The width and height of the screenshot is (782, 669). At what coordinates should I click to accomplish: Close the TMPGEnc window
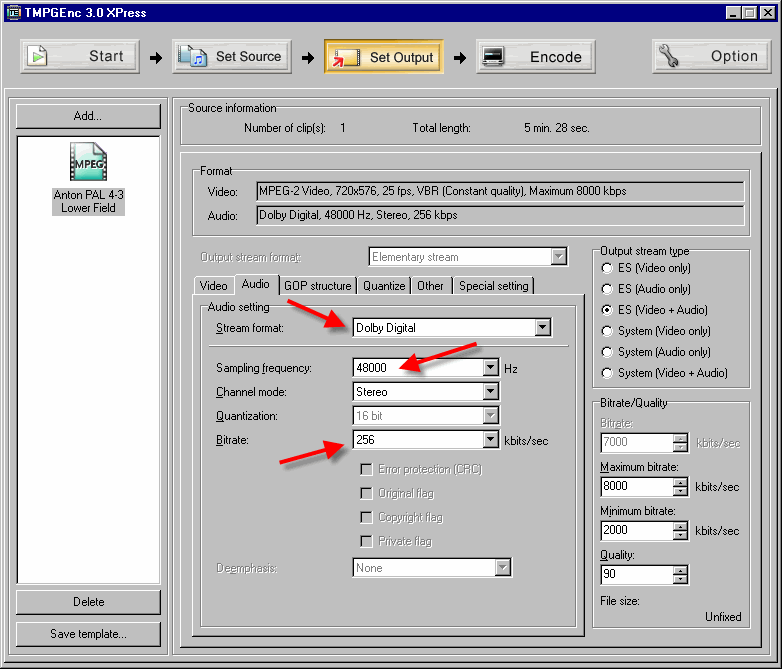768,12
